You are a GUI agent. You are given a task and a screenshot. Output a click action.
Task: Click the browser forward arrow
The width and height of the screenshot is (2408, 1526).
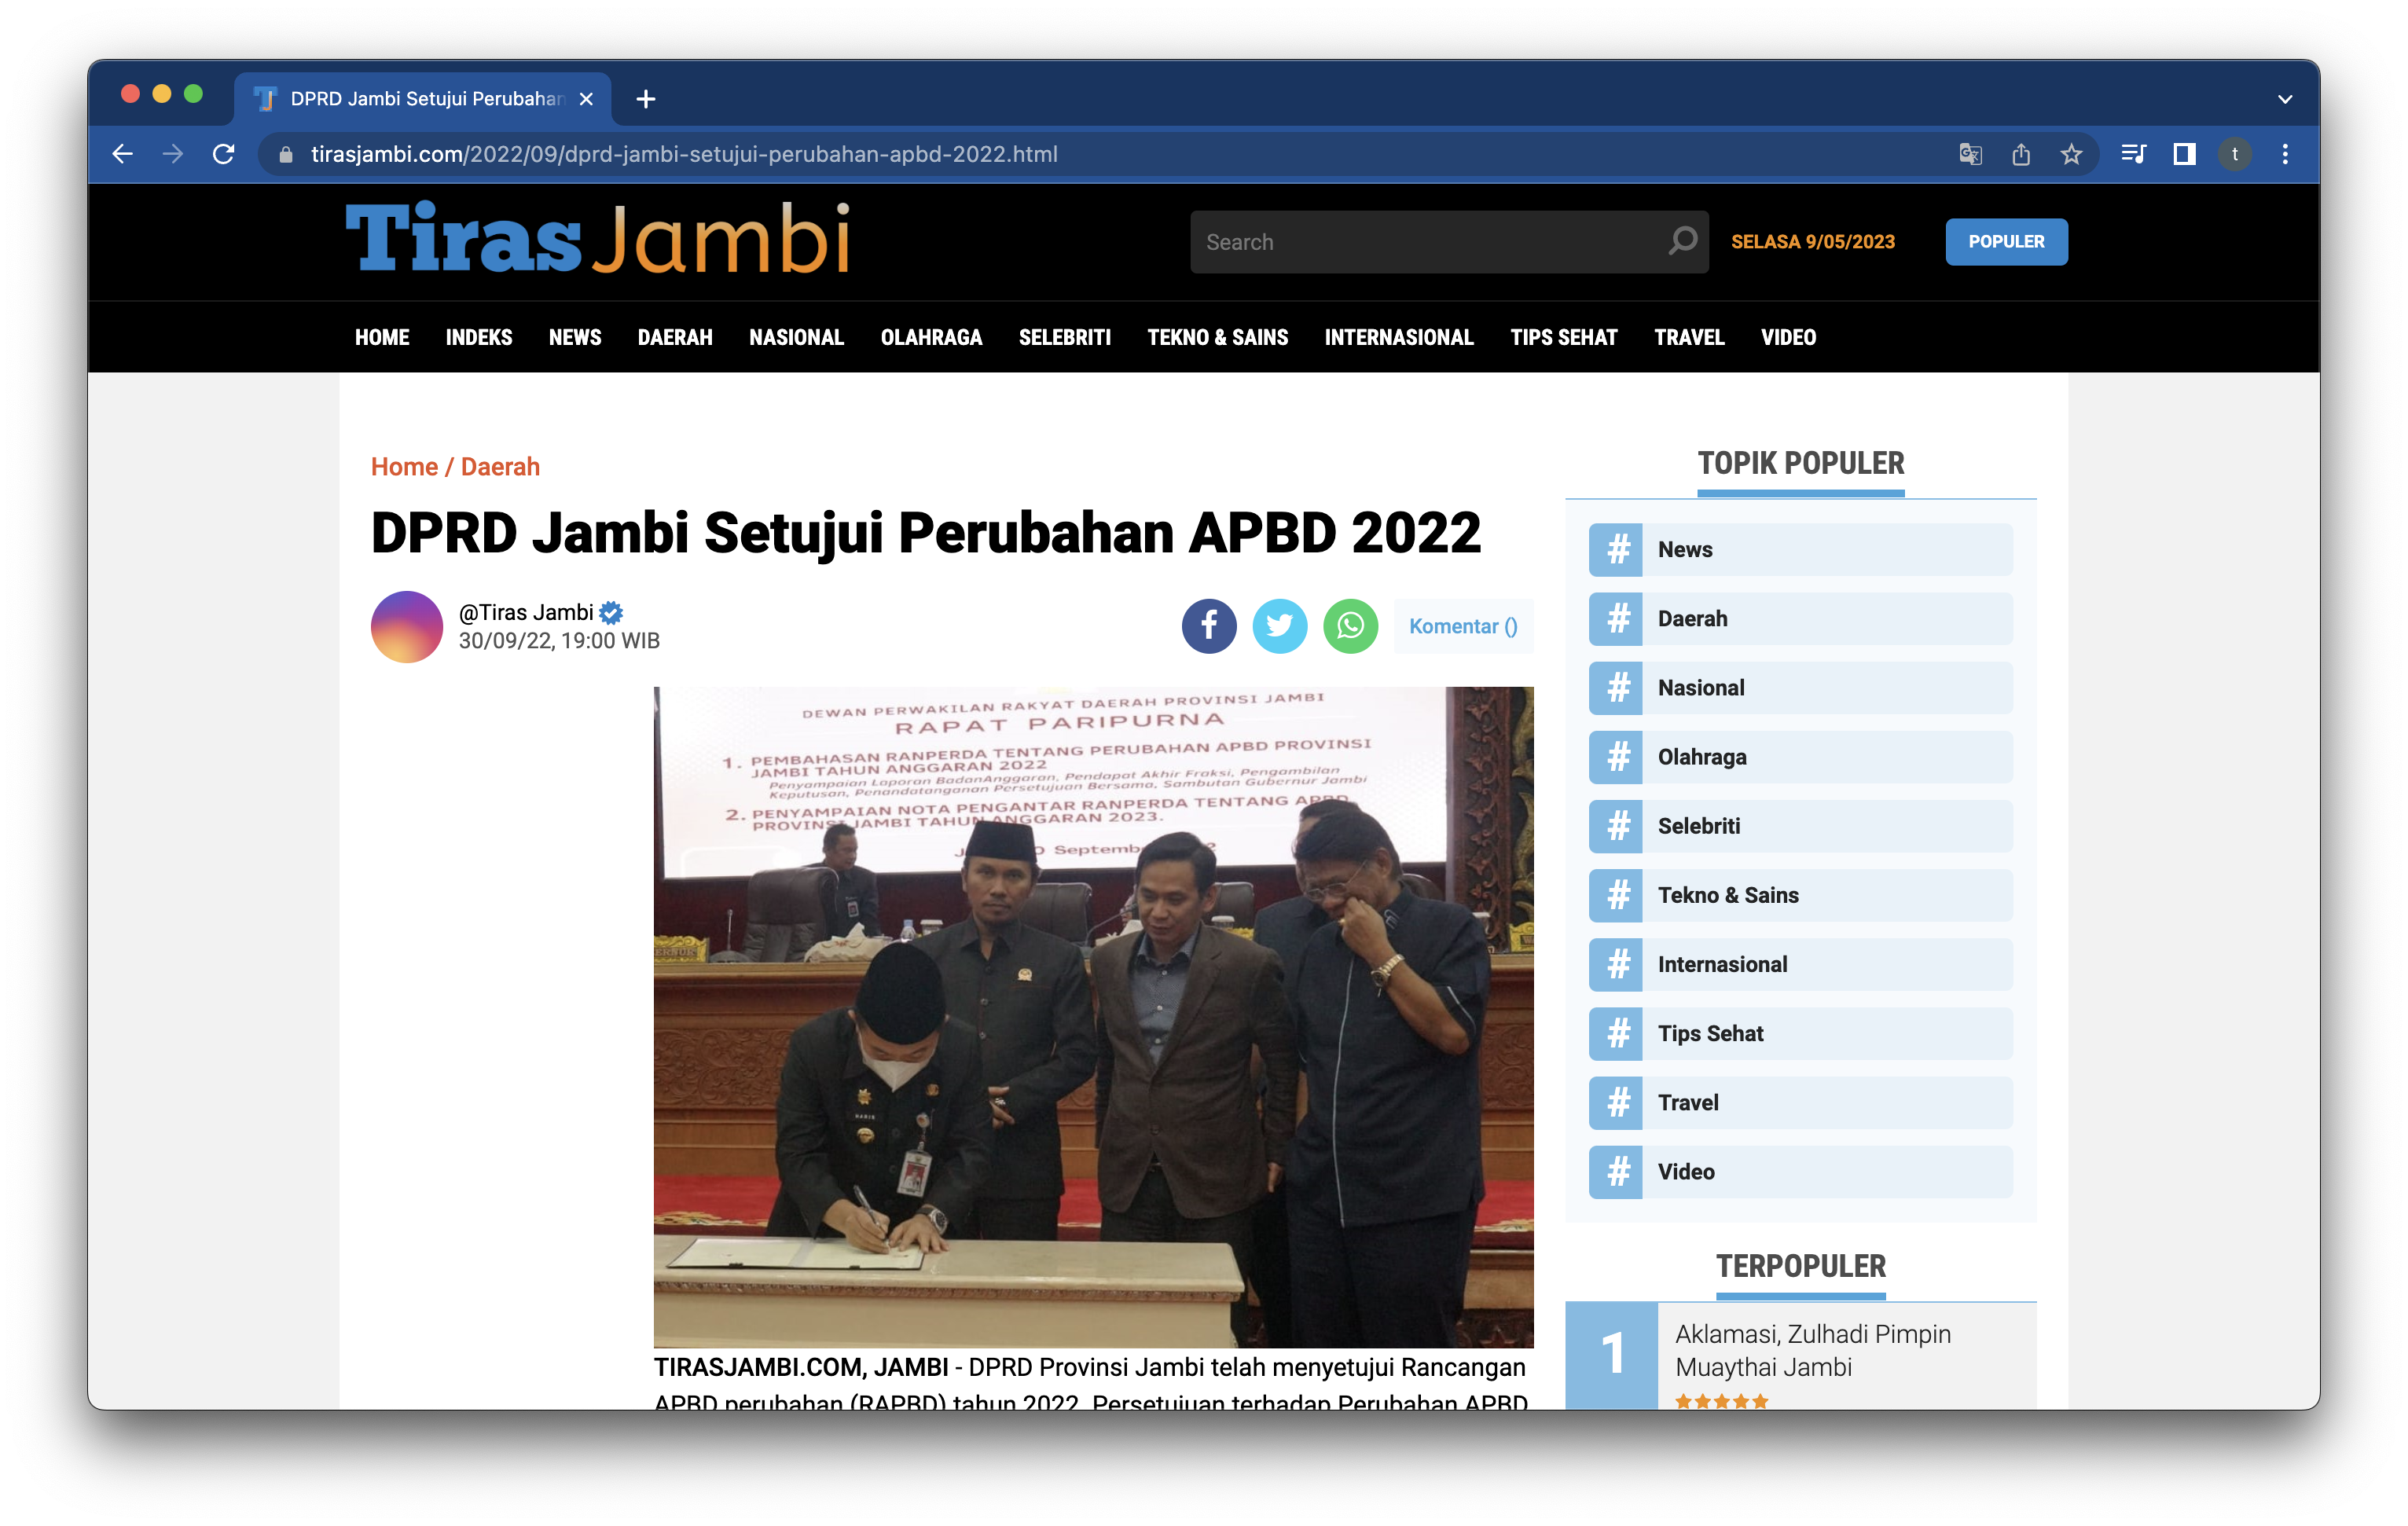(x=173, y=154)
